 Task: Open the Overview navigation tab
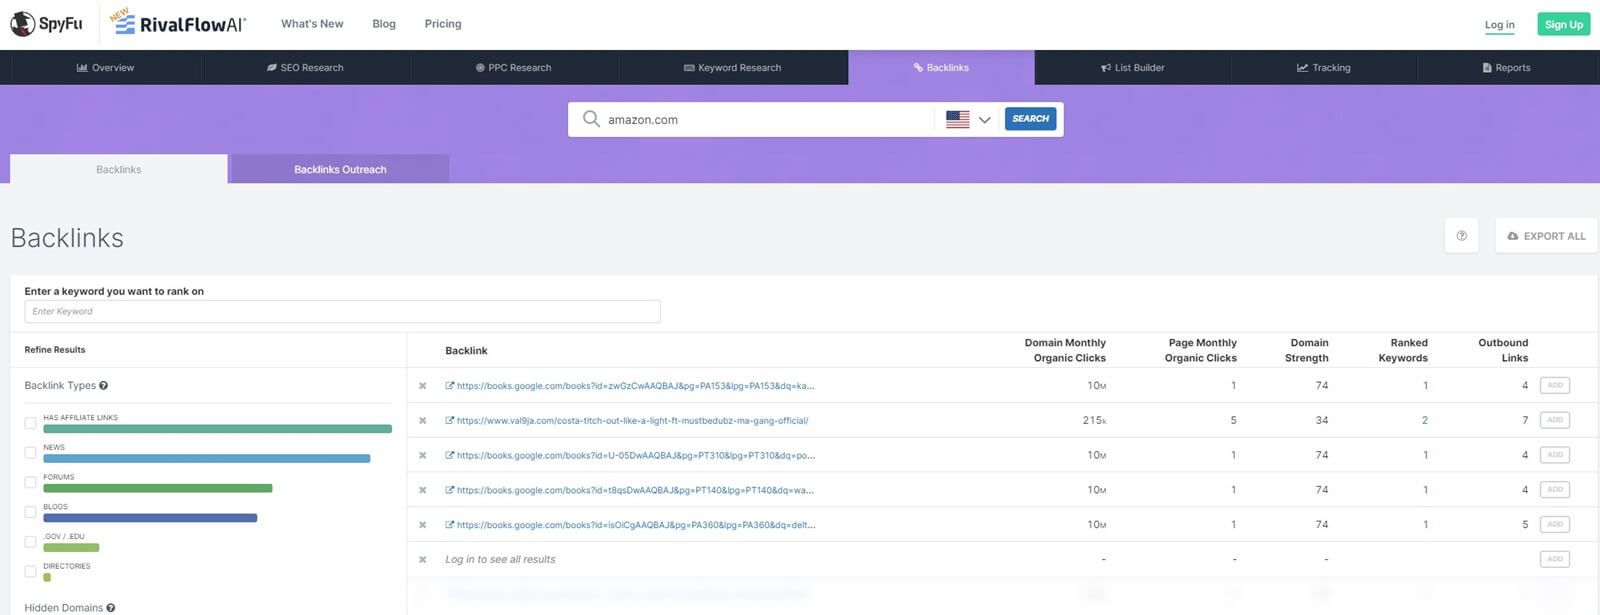[105, 68]
